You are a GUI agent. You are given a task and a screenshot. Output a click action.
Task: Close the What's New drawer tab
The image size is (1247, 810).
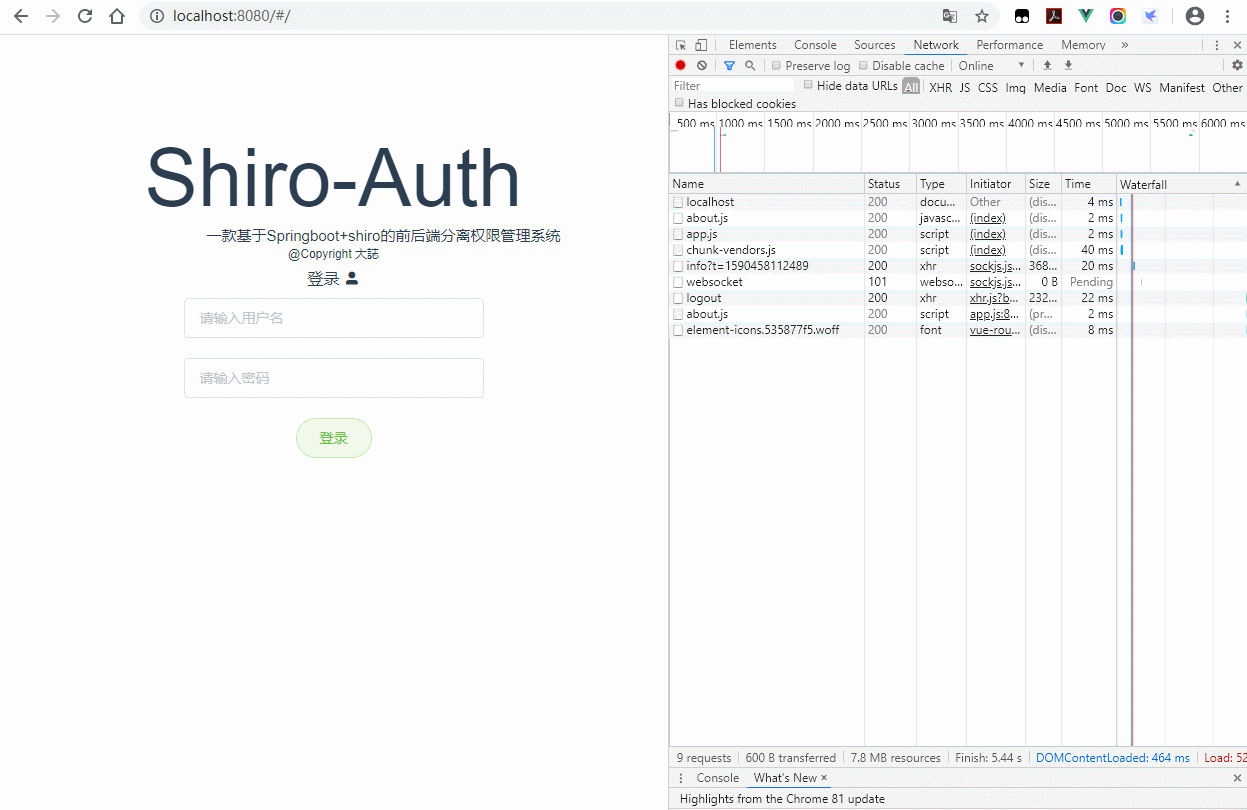tap(824, 778)
